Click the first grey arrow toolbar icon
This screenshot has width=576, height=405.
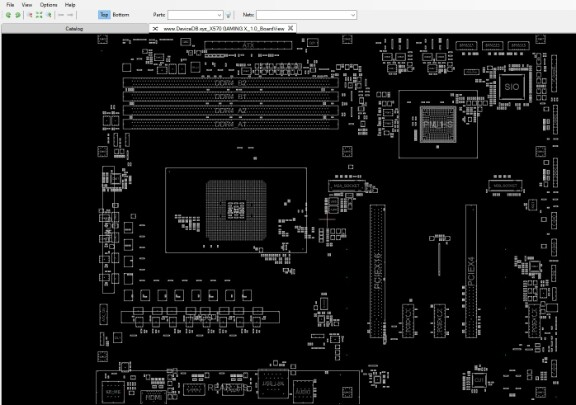pos(61,15)
